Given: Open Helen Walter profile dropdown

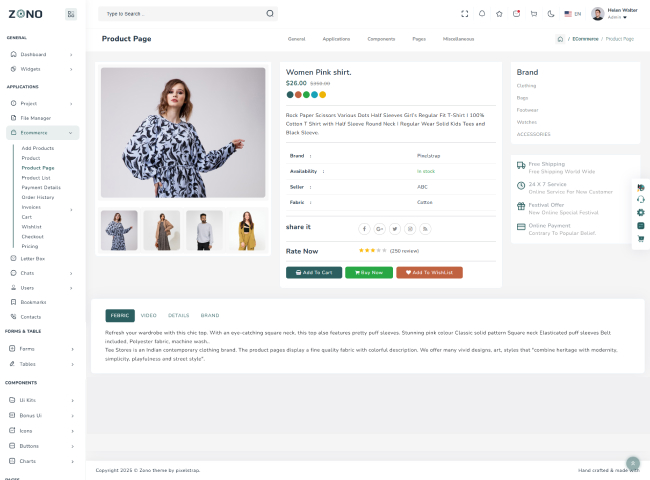Looking at the screenshot, I should pyautogui.click(x=614, y=14).
